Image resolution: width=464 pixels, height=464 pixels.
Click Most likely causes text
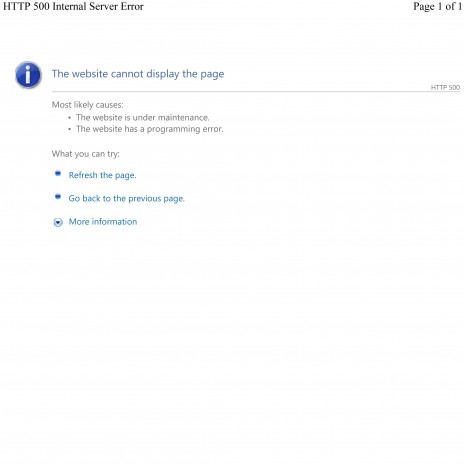(87, 105)
